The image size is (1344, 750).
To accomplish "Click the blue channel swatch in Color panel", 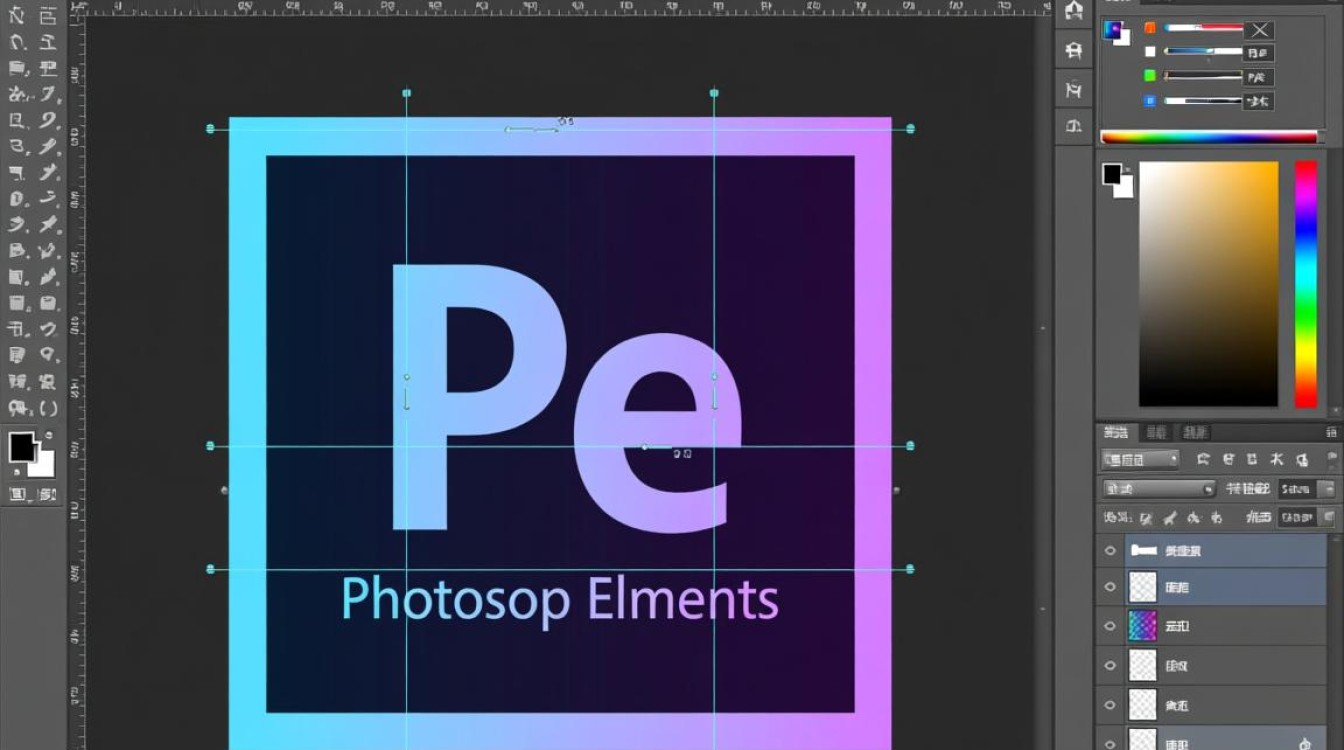I will (1150, 100).
